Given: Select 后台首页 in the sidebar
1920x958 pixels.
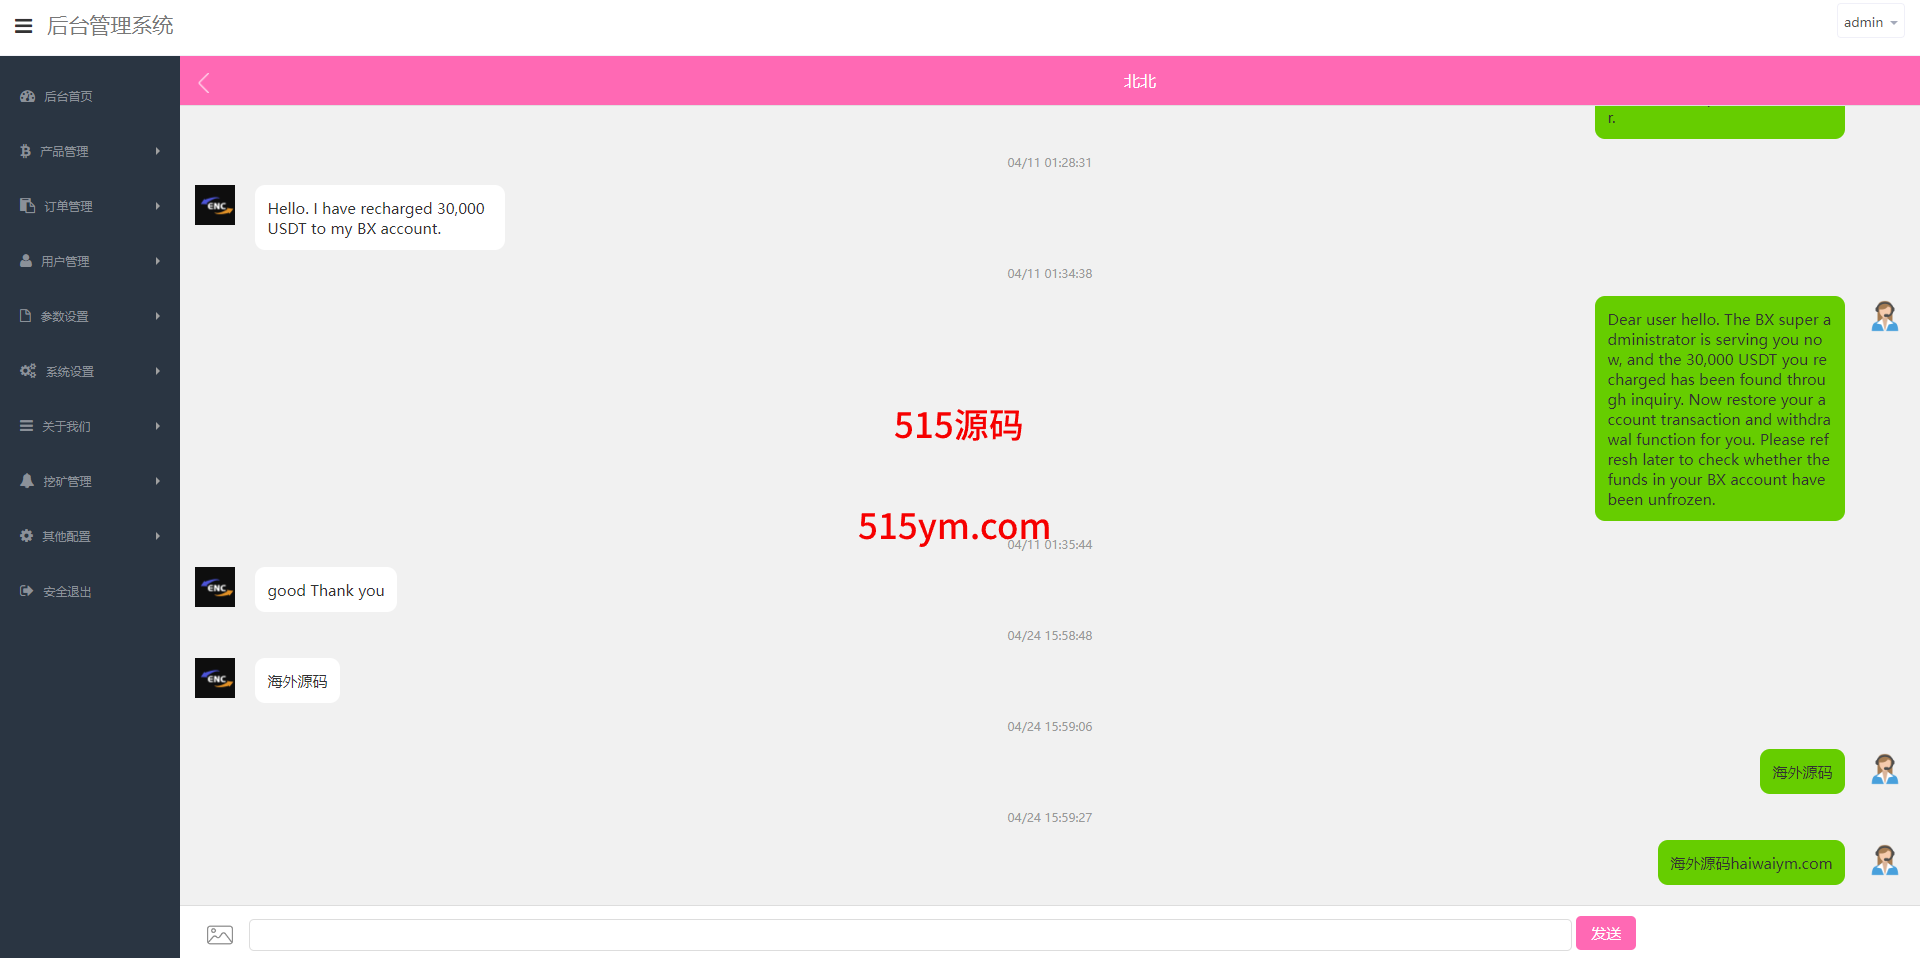Looking at the screenshot, I should pos(68,96).
